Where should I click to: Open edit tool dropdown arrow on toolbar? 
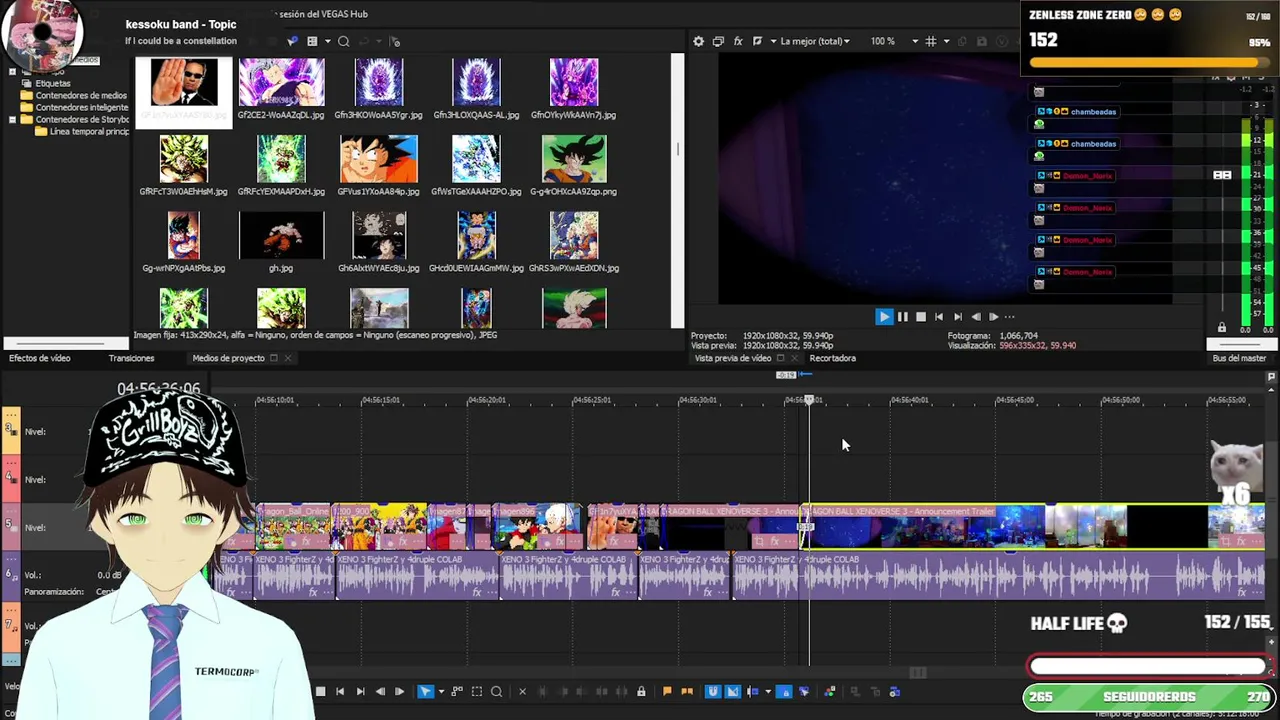(x=441, y=691)
